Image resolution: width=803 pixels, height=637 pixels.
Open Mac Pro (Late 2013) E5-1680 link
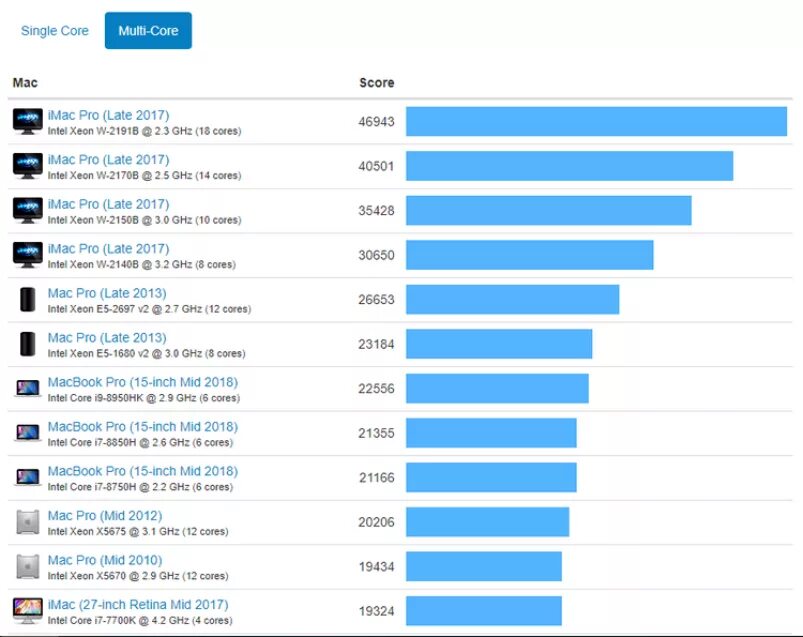tap(107, 338)
